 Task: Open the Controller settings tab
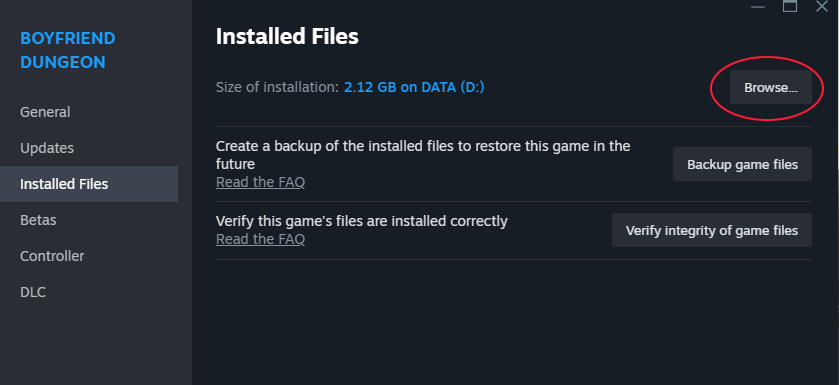(52, 256)
